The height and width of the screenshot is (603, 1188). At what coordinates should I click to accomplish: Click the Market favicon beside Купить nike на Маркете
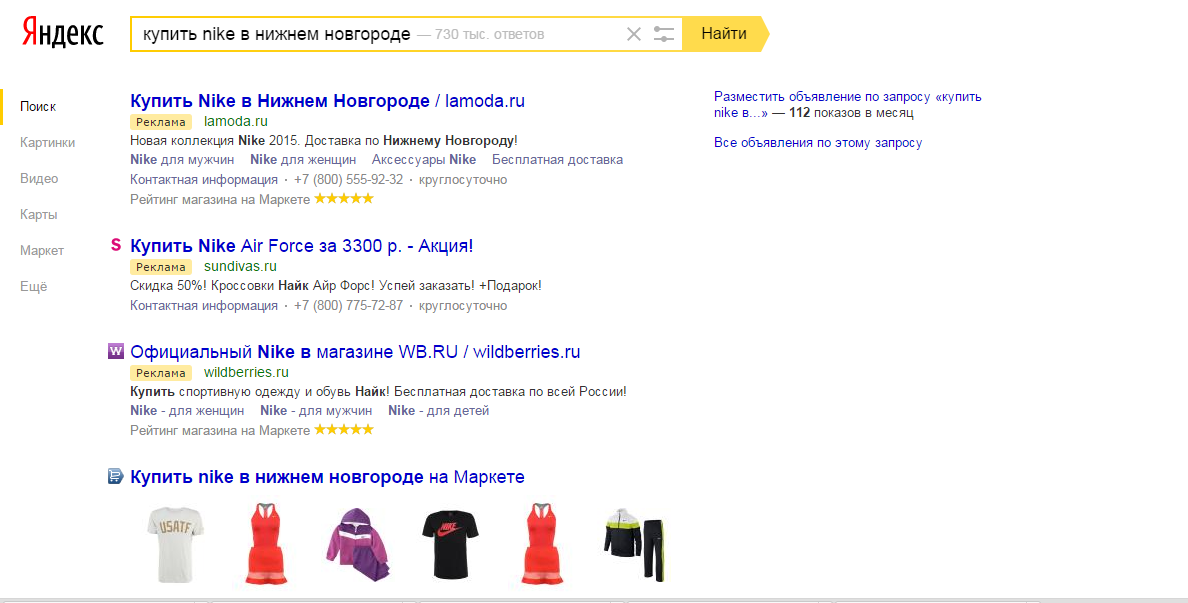116,476
